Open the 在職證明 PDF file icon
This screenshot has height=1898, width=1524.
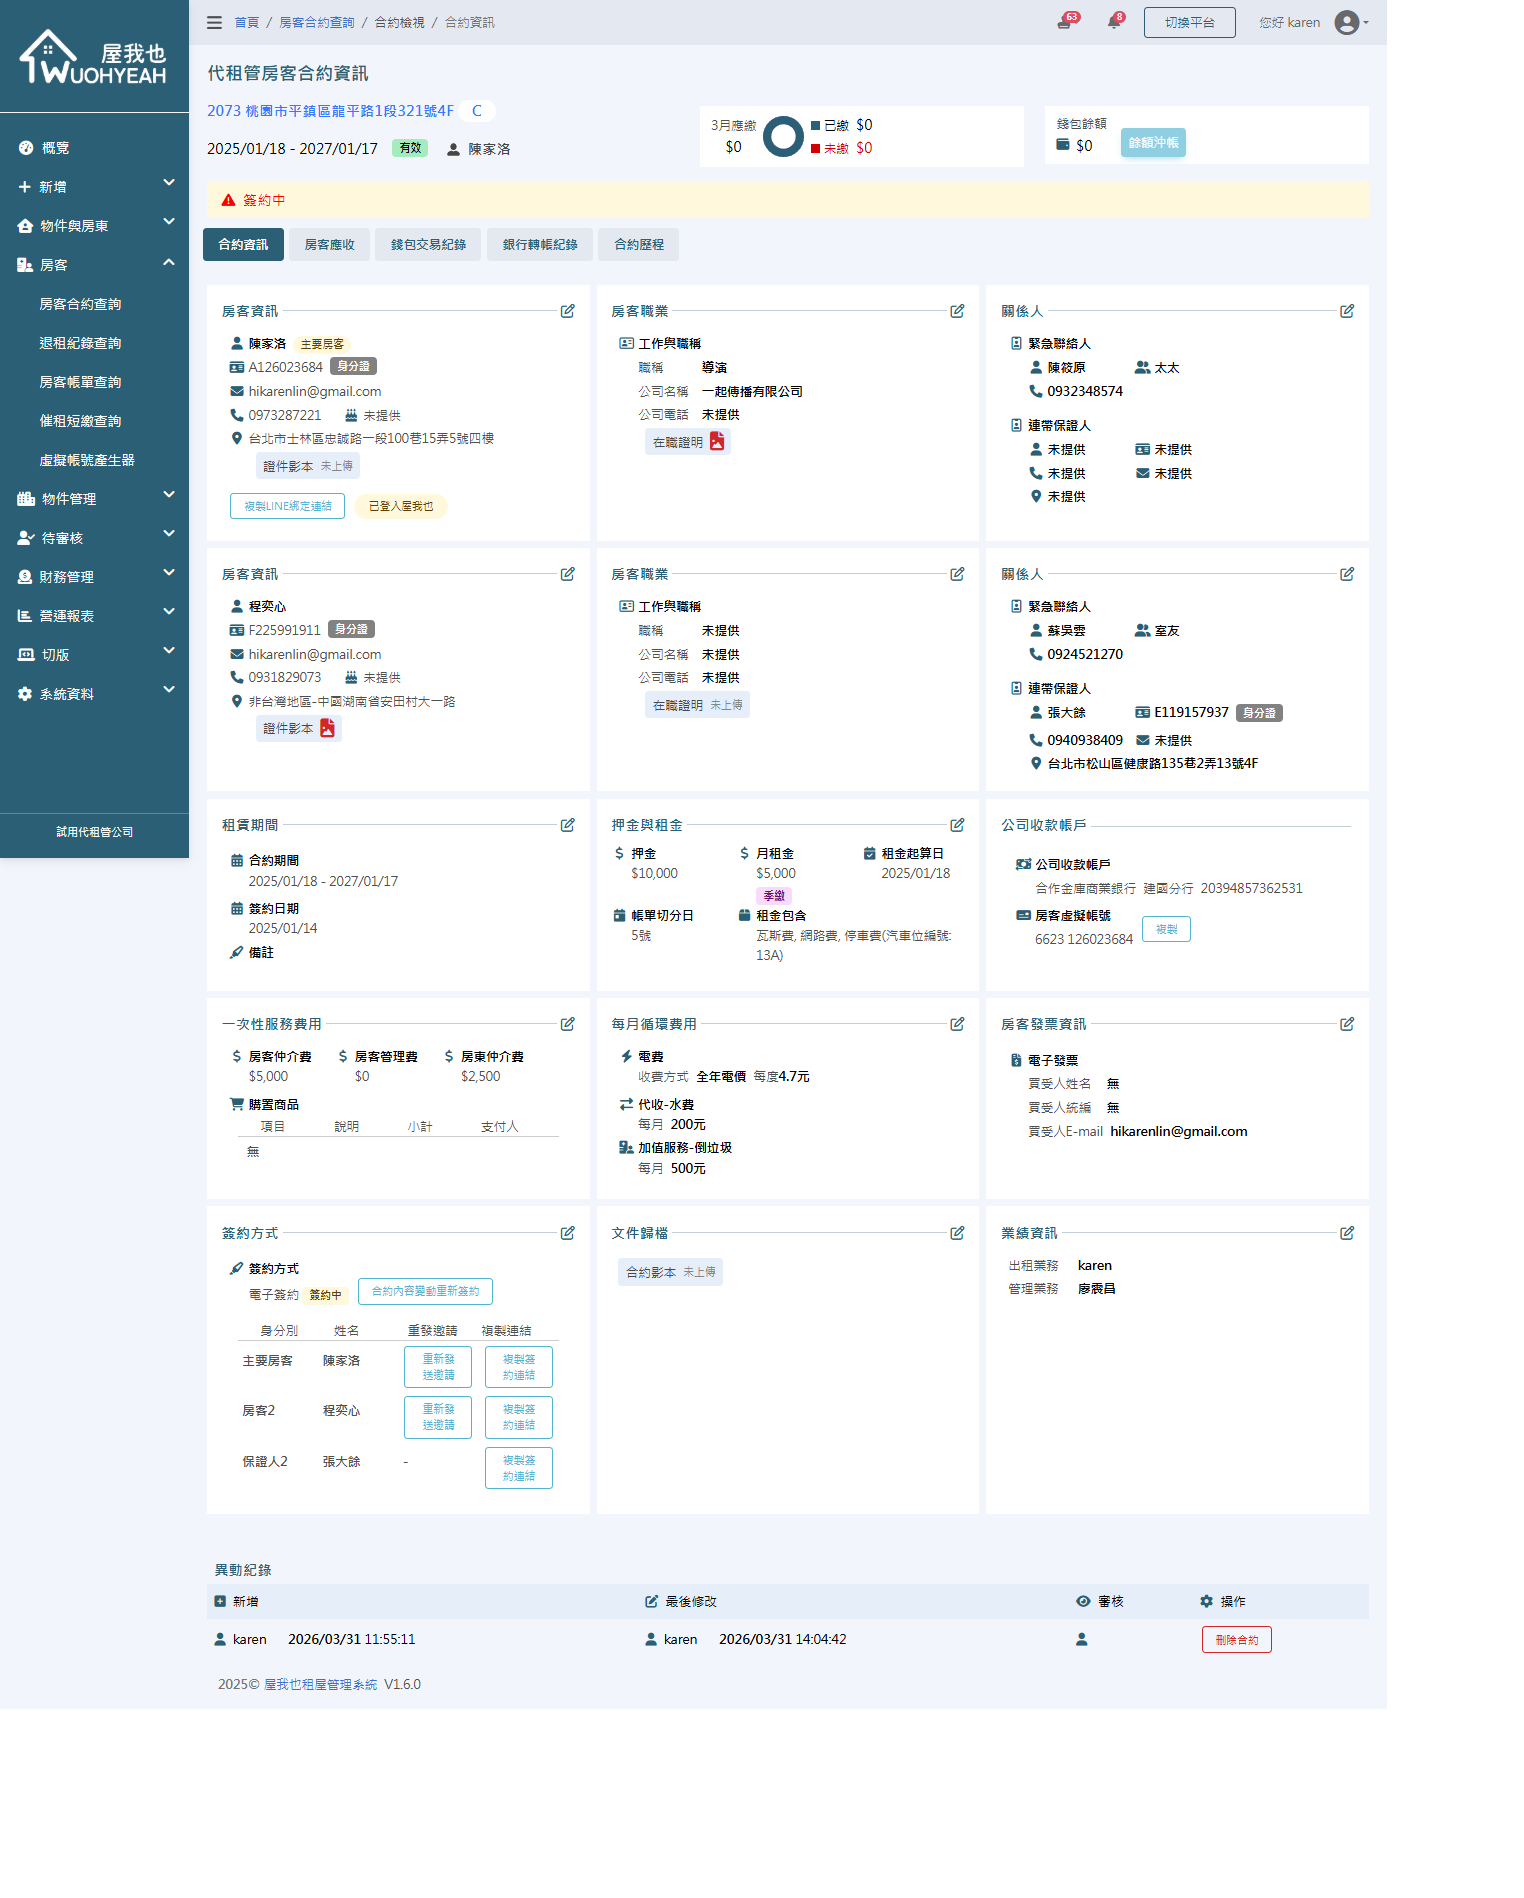(717, 441)
